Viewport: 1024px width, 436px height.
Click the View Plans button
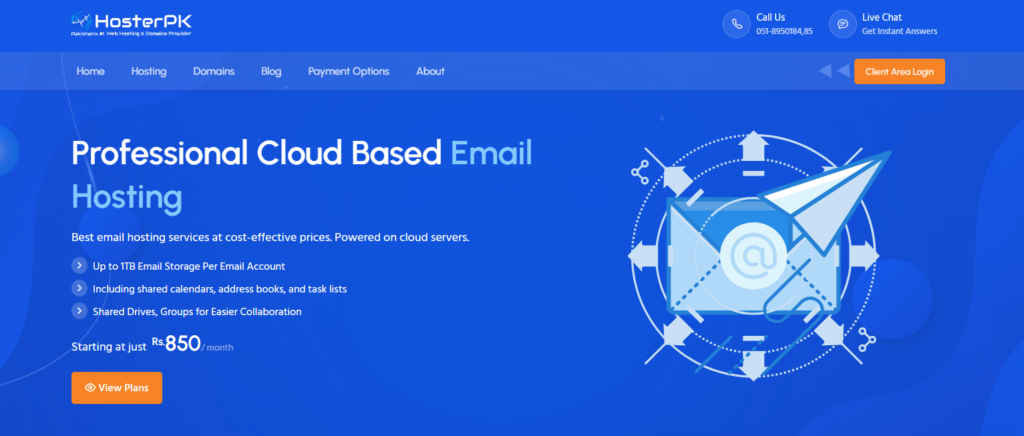click(117, 388)
